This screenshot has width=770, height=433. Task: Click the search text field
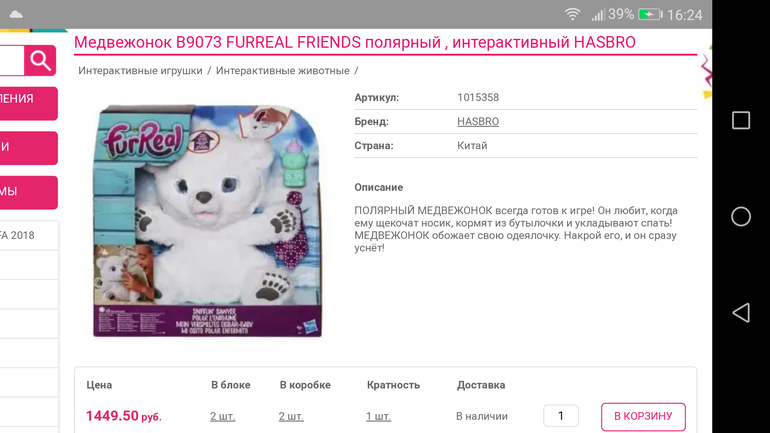12,60
